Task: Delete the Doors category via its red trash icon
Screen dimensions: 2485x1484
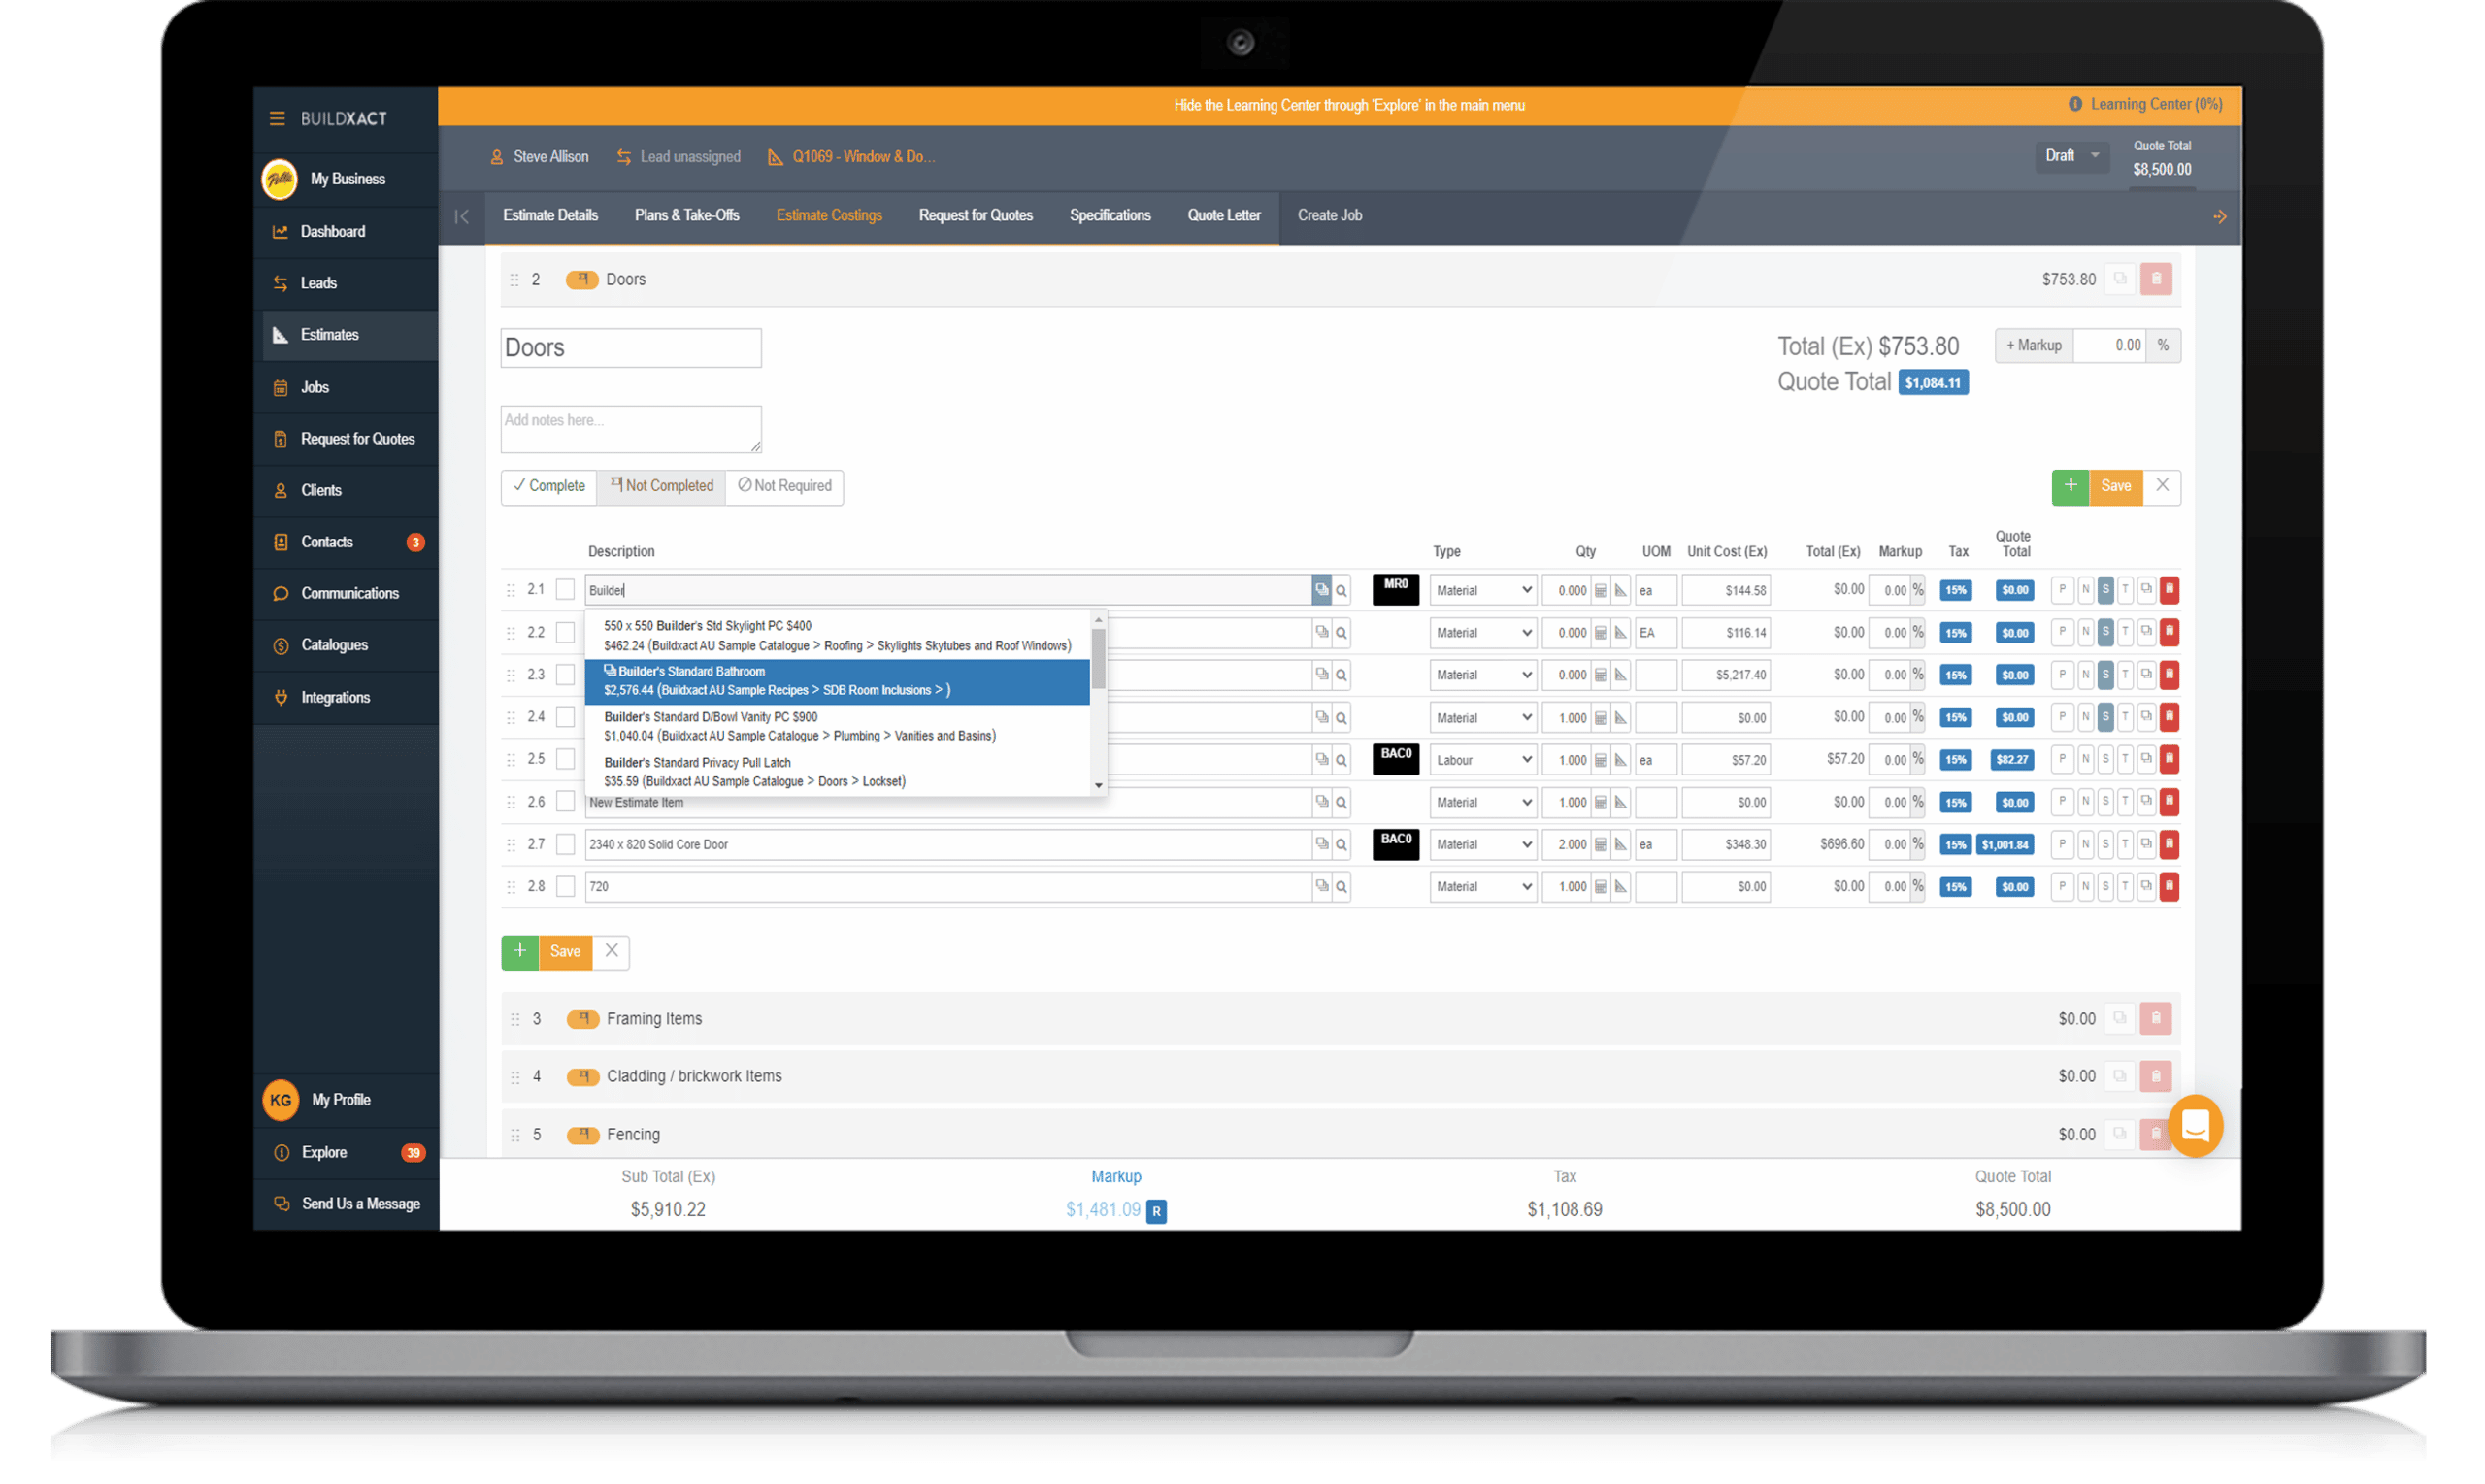Action: click(2156, 279)
